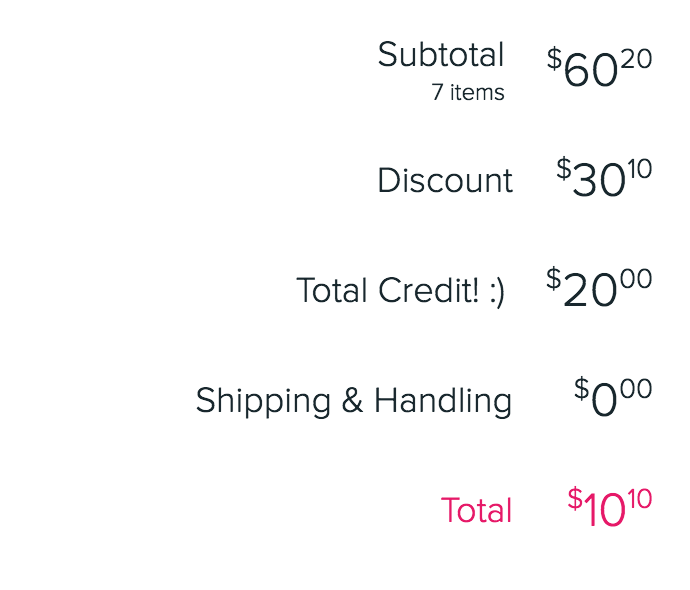Click the dollar sign before 20
Screen dimensions: 690x590
click(x=554, y=279)
